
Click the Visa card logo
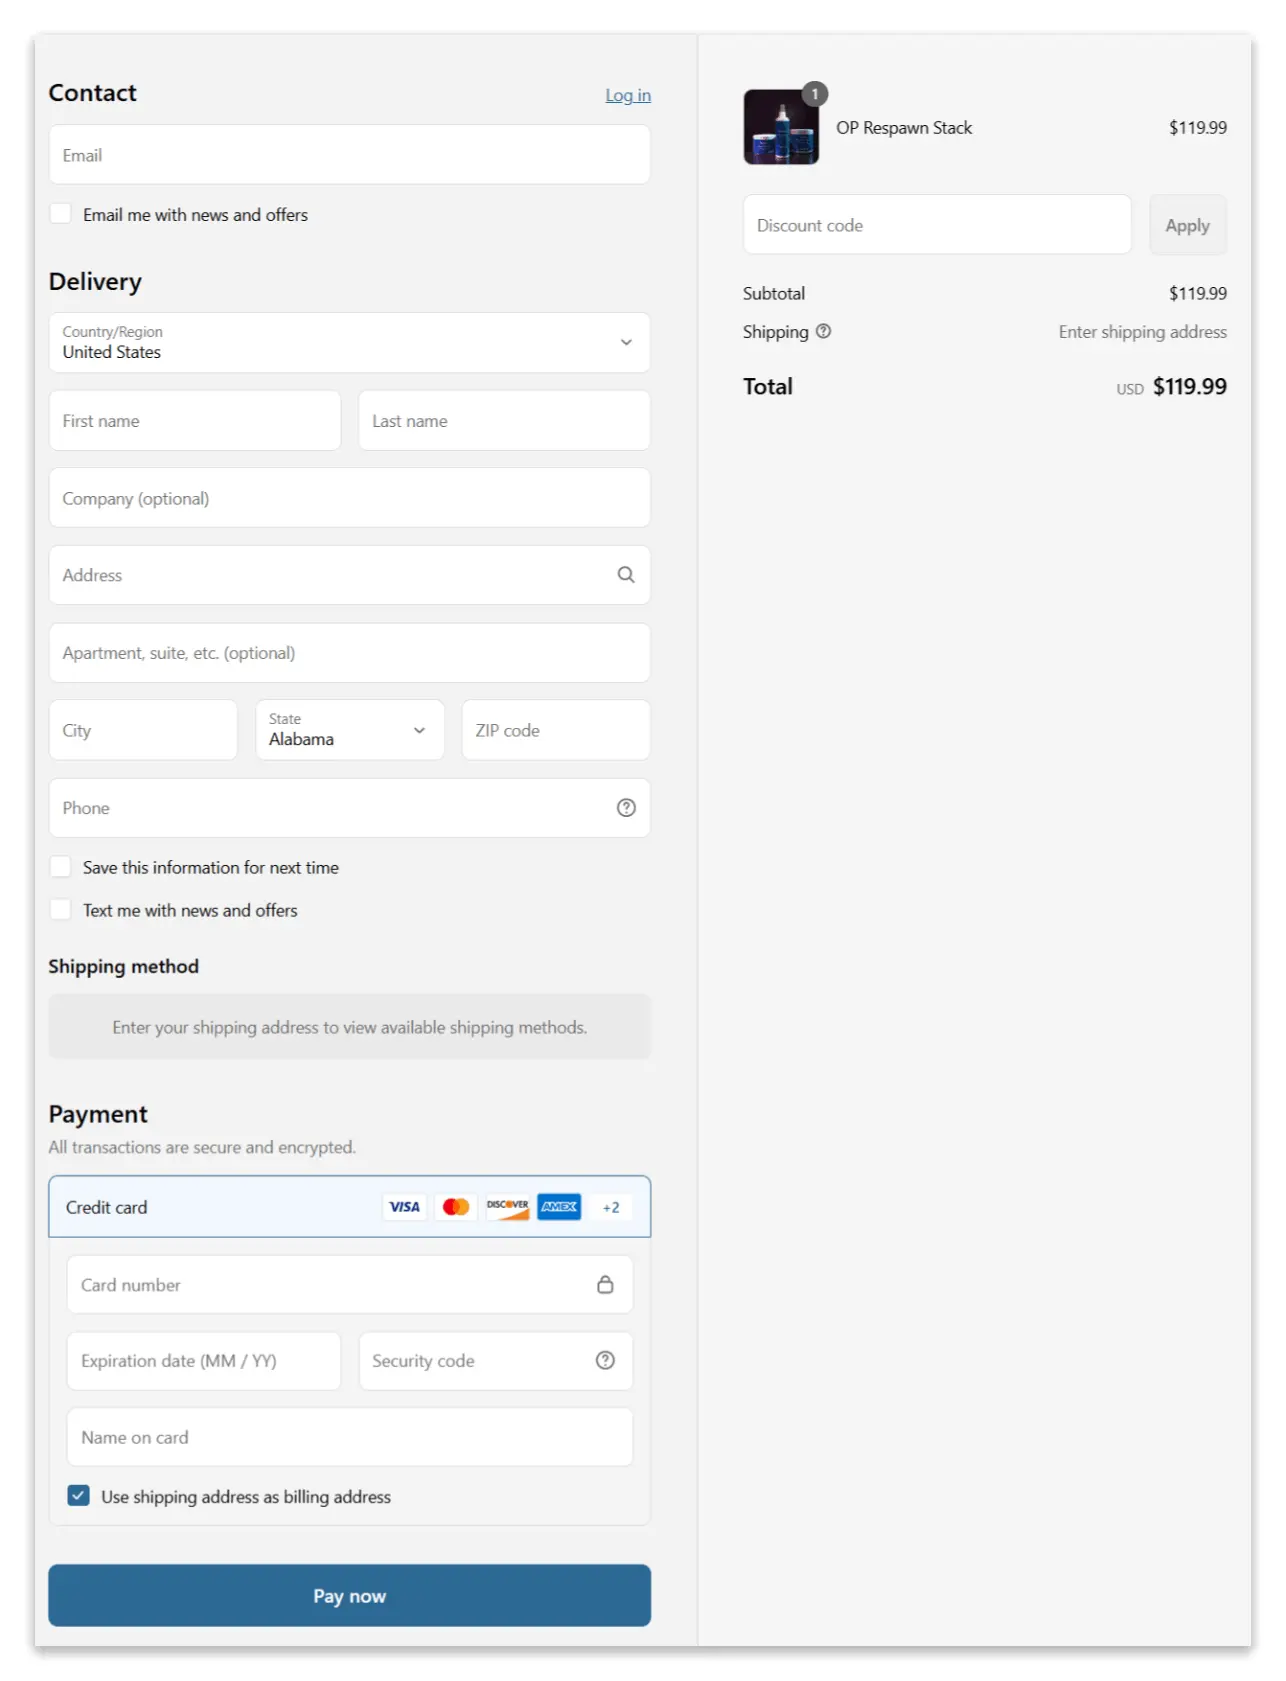point(404,1207)
